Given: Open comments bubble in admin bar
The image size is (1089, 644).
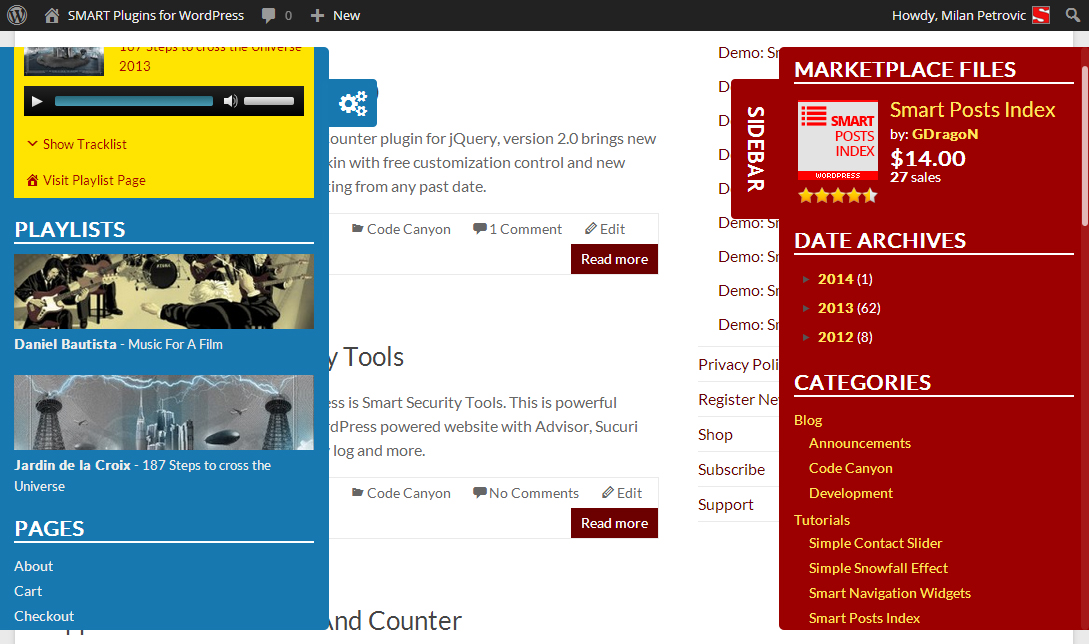Looking at the screenshot, I should point(269,15).
